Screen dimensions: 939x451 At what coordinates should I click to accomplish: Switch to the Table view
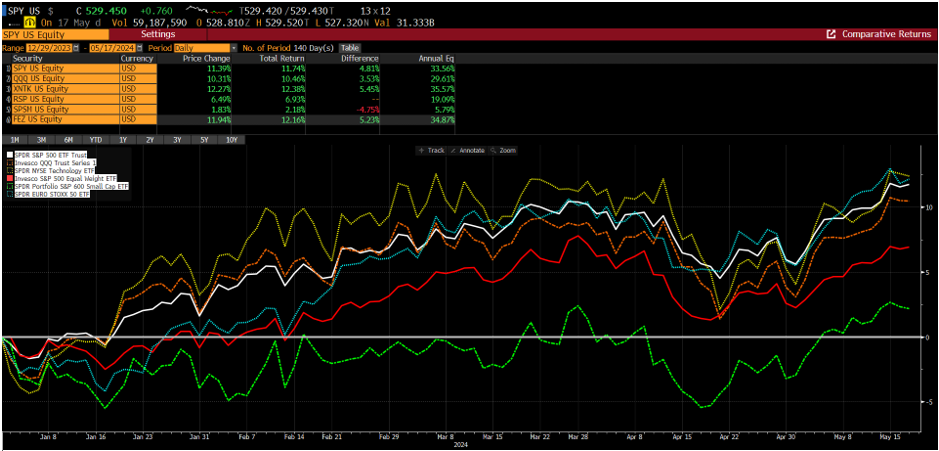point(350,48)
